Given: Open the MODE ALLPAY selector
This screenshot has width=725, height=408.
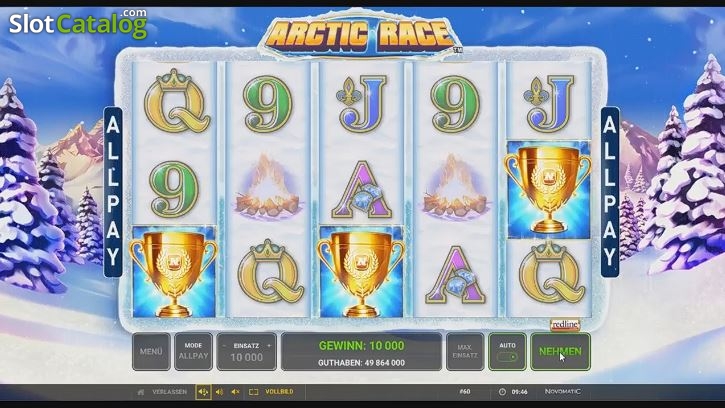Looking at the screenshot, I should click(193, 352).
